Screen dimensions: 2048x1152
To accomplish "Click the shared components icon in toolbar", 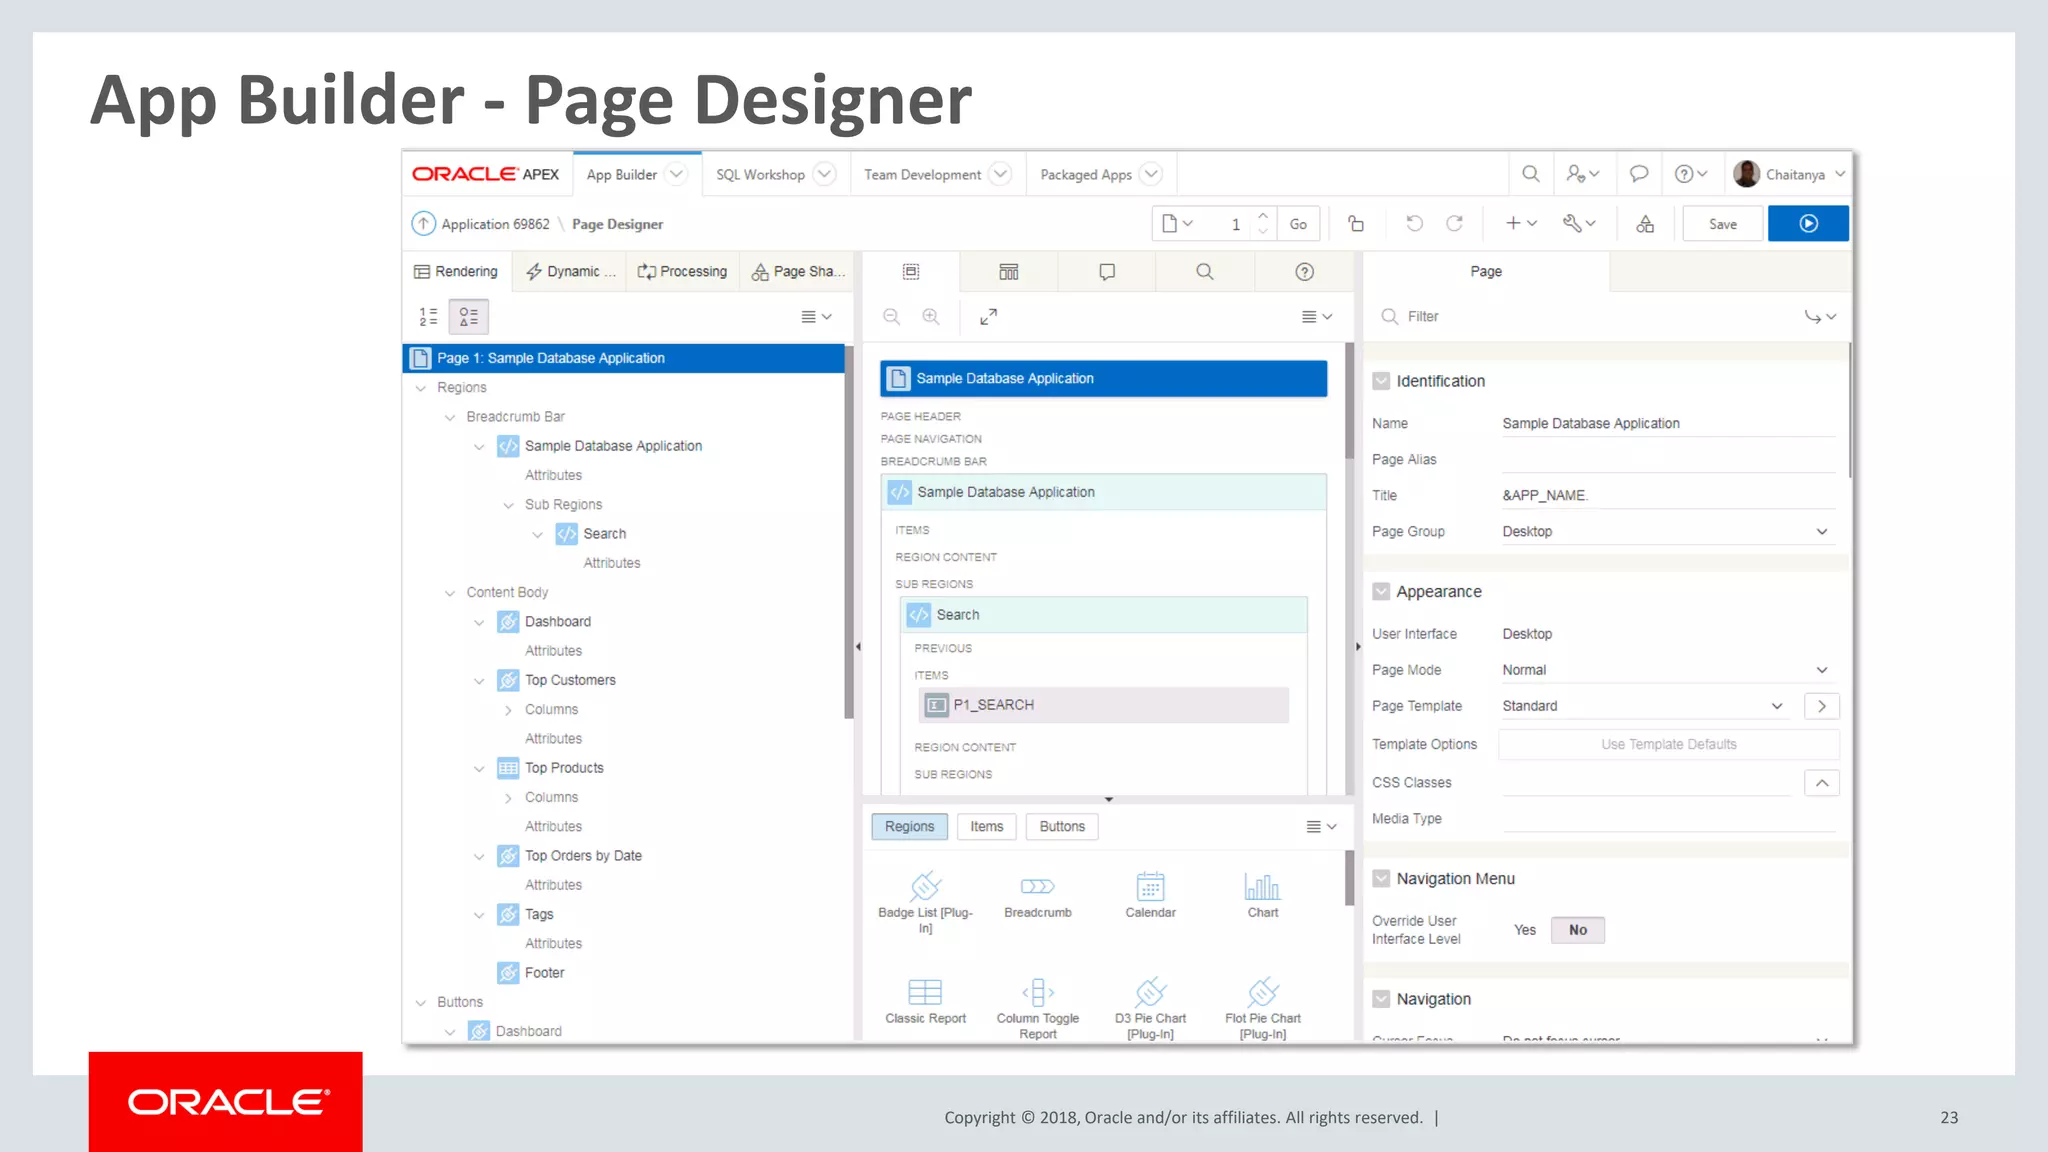I will [x=1645, y=224].
